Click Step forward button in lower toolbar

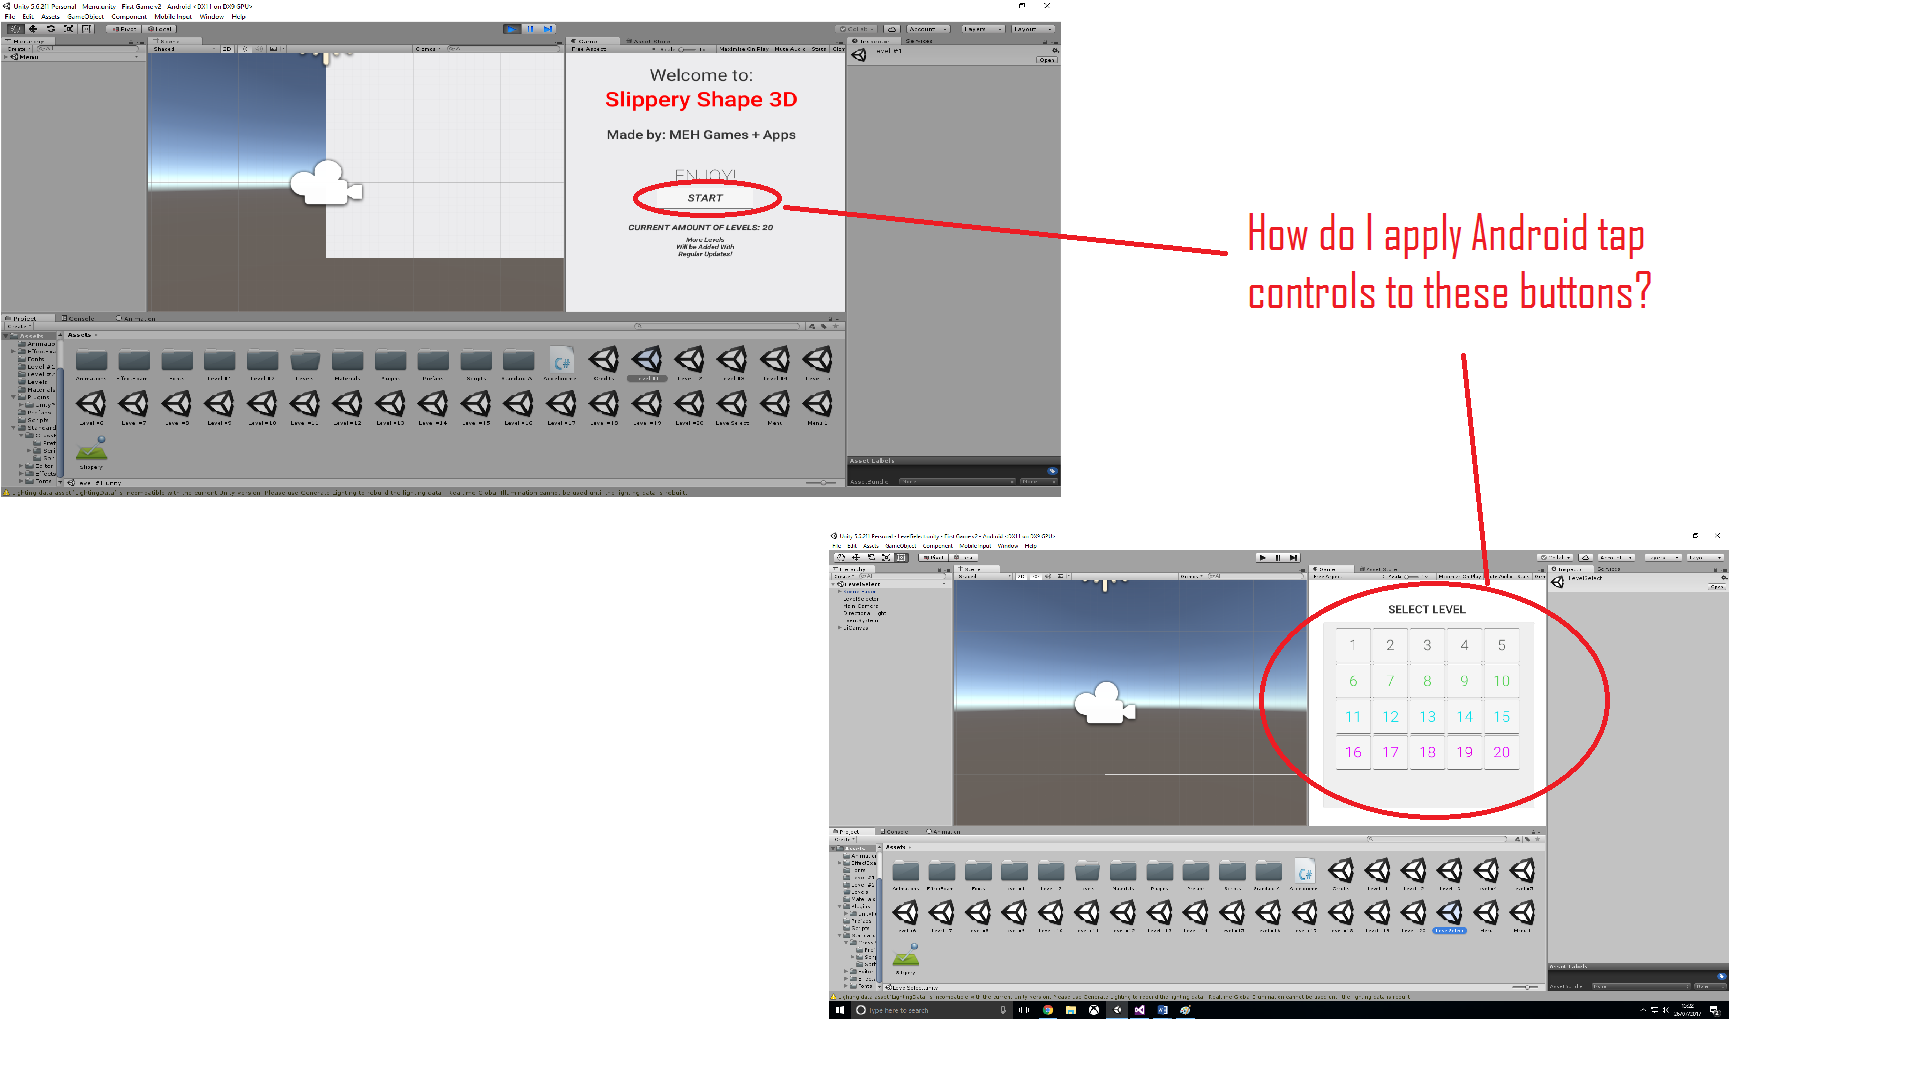[x=1293, y=558]
